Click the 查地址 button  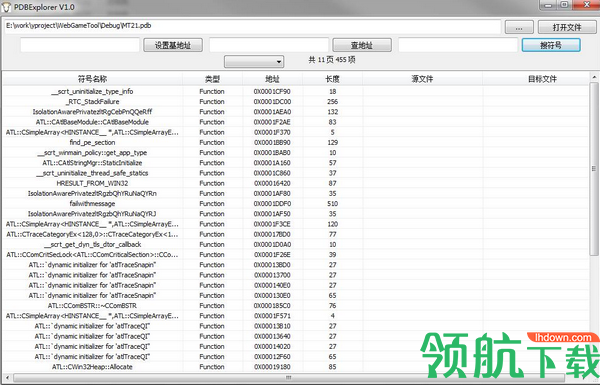pos(362,45)
